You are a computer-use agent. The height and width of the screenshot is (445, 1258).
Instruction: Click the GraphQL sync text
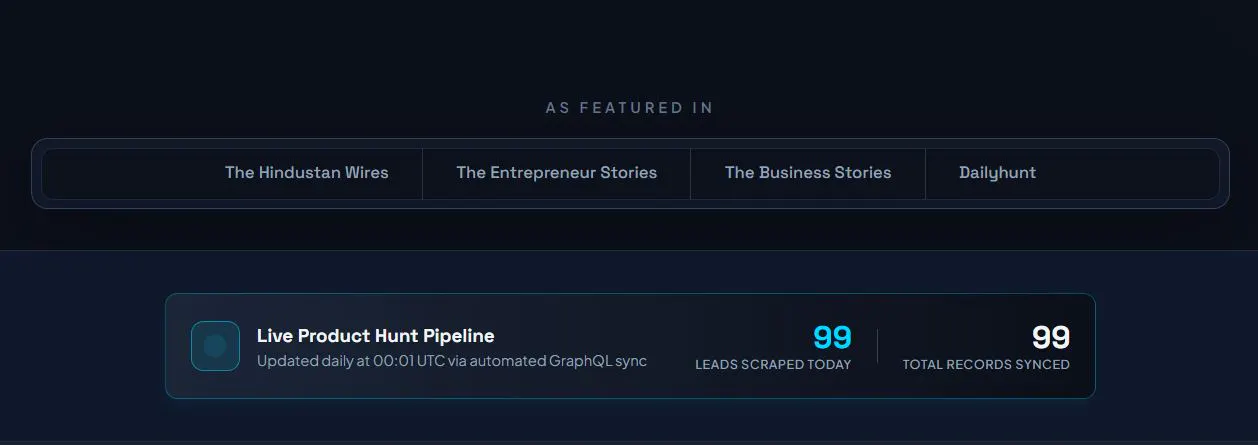click(x=598, y=361)
